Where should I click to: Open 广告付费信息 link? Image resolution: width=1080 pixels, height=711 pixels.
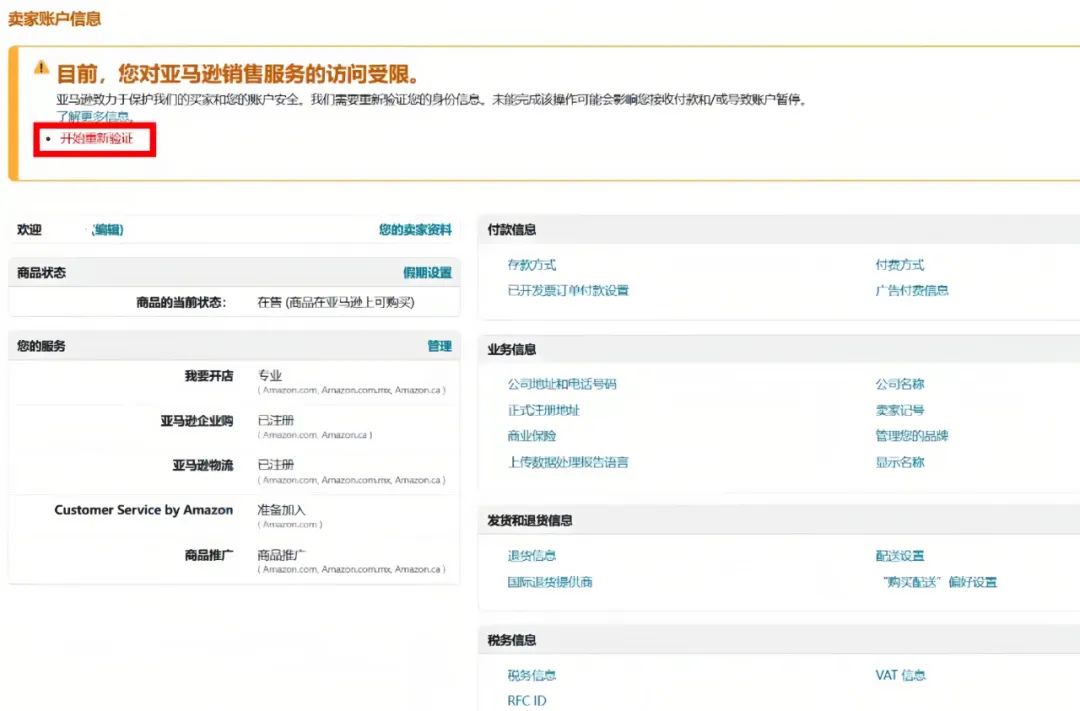pyautogui.click(x=912, y=290)
